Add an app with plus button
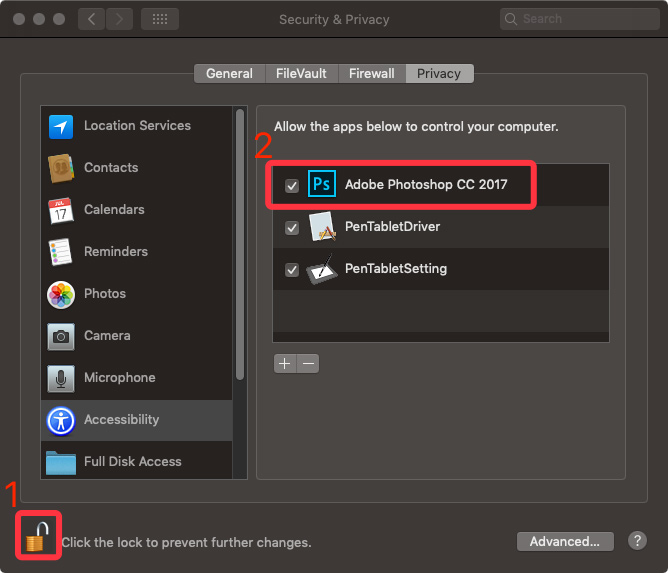The width and height of the screenshot is (668, 573). [x=285, y=364]
